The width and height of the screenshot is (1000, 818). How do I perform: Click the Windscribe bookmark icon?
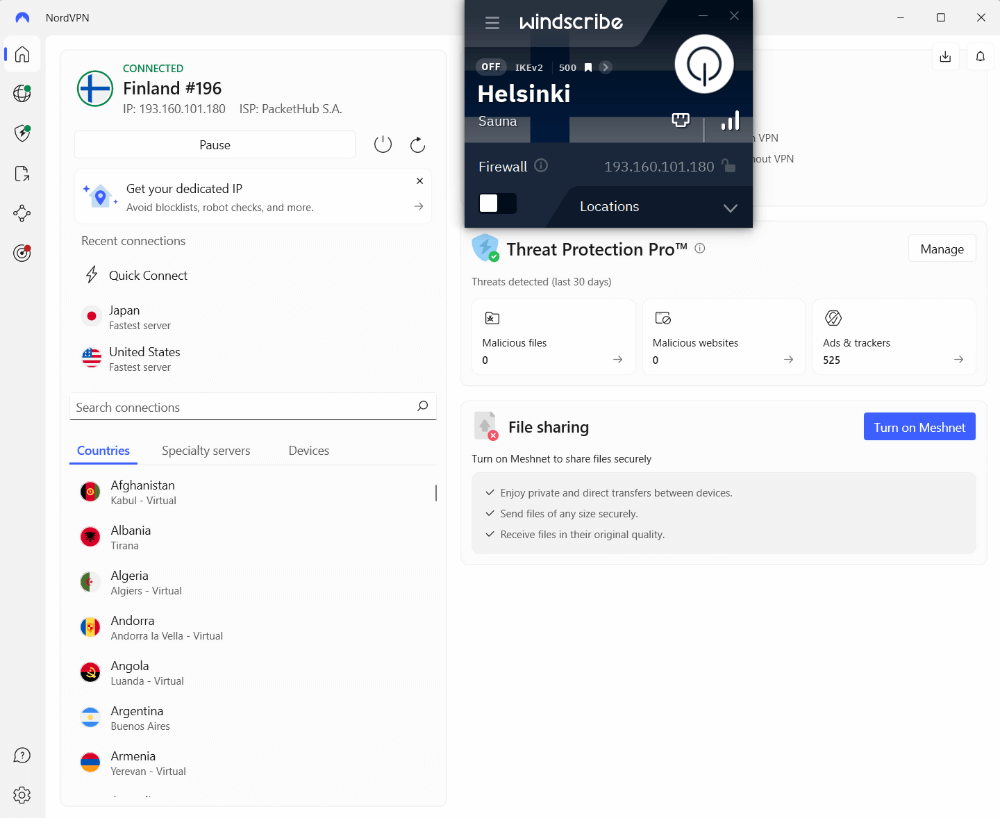tap(588, 68)
